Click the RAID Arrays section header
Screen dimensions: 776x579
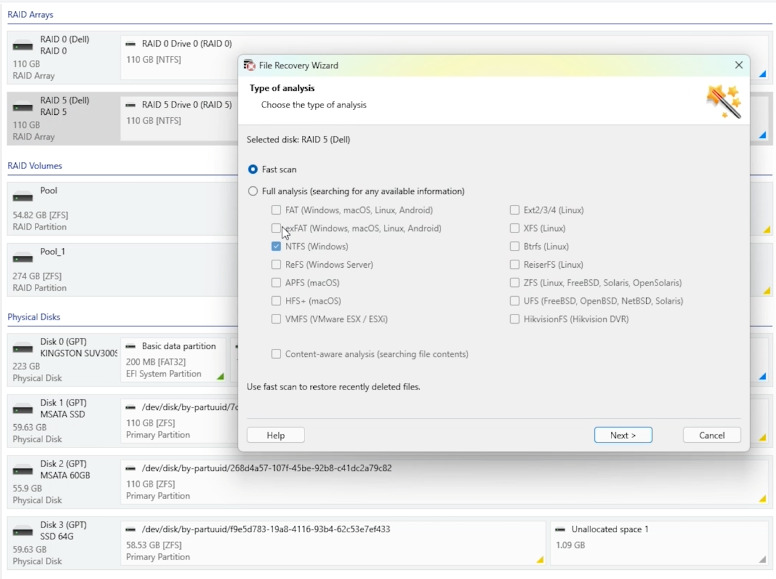click(x=30, y=14)
